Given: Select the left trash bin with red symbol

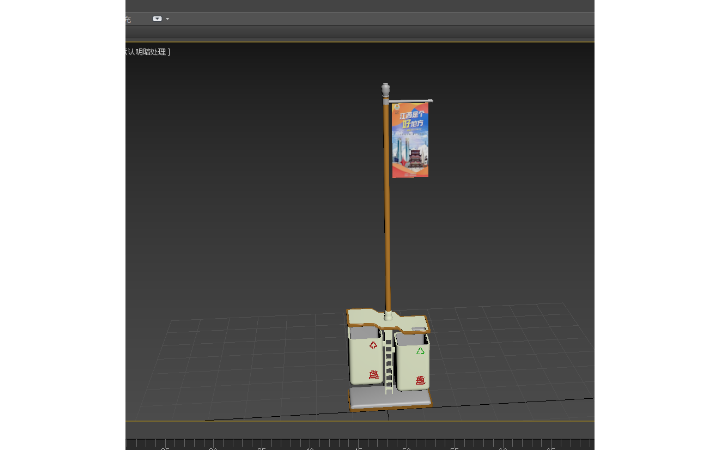Looking at the screenshot, I should (x=366, y=355).
